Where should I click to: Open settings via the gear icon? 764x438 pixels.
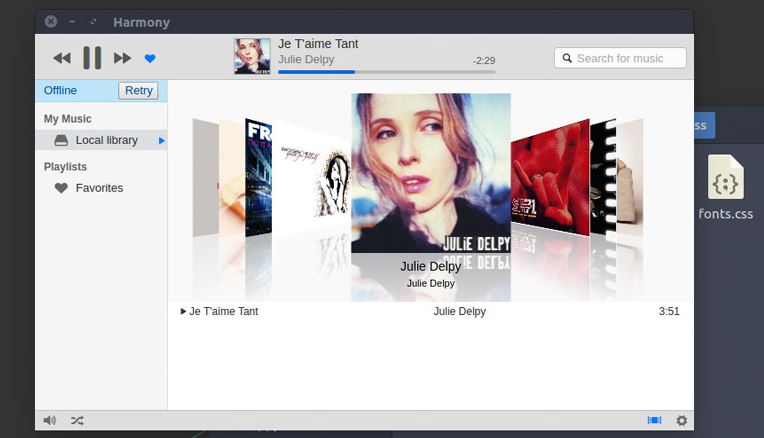[x=681, y=420]
